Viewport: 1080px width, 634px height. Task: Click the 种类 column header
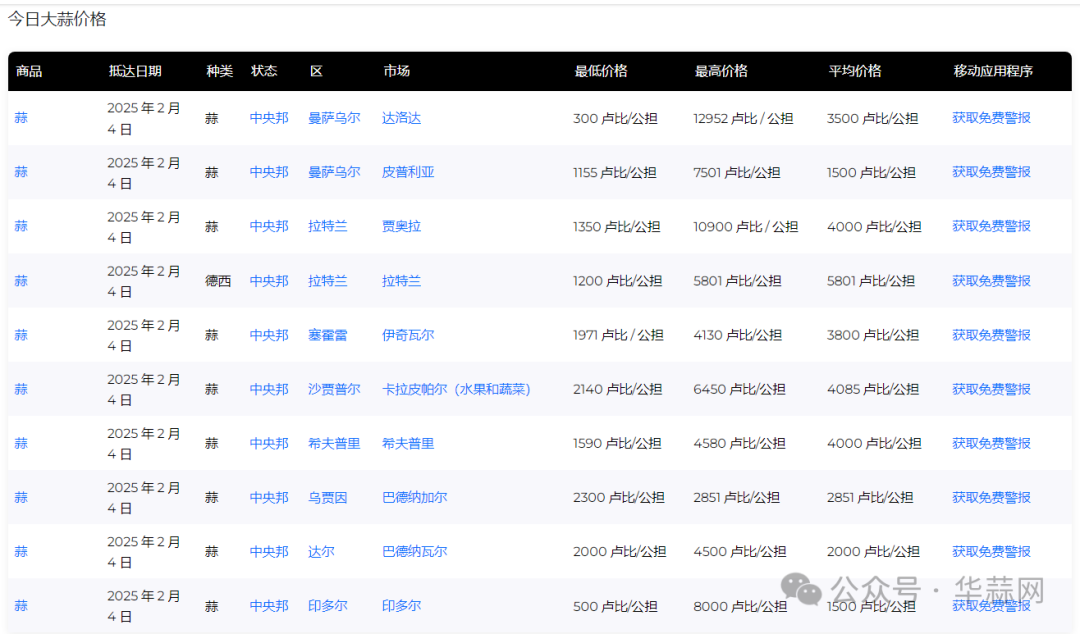pyautogui.click(x=220, y=71)
